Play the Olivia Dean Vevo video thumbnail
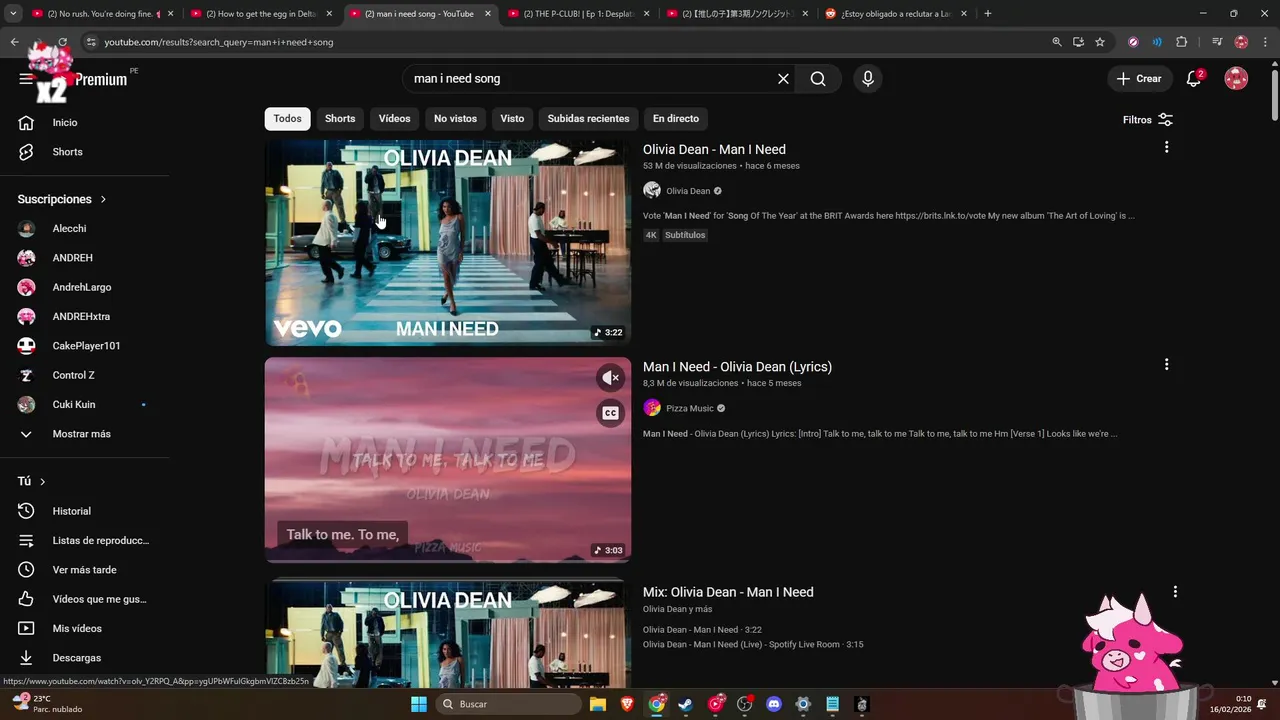Viewport: 1280px width, 720px height. [448, 243]
